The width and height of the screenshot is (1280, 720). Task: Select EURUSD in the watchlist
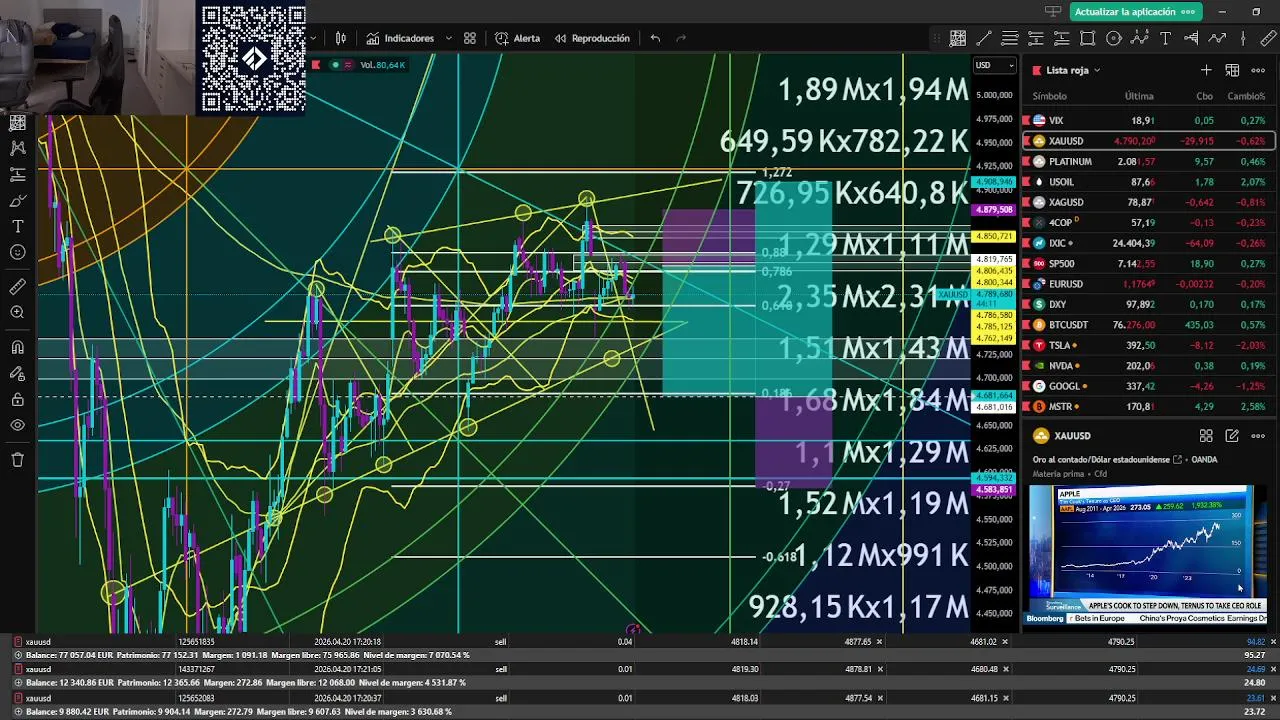click(x=1148, y=284)
